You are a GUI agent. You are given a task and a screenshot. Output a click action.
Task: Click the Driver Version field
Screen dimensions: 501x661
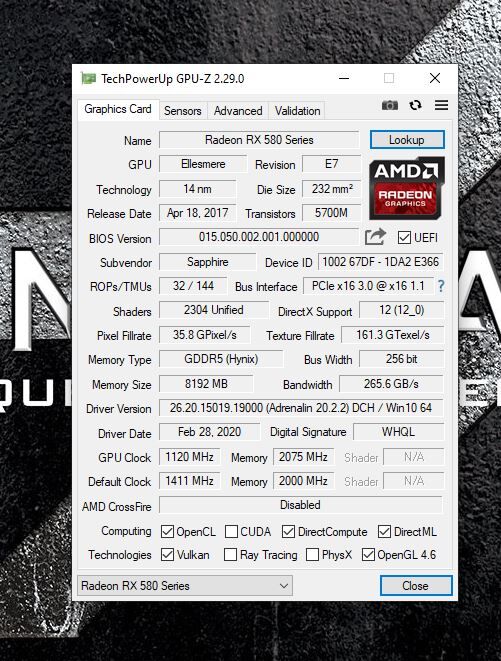[301, 408]
